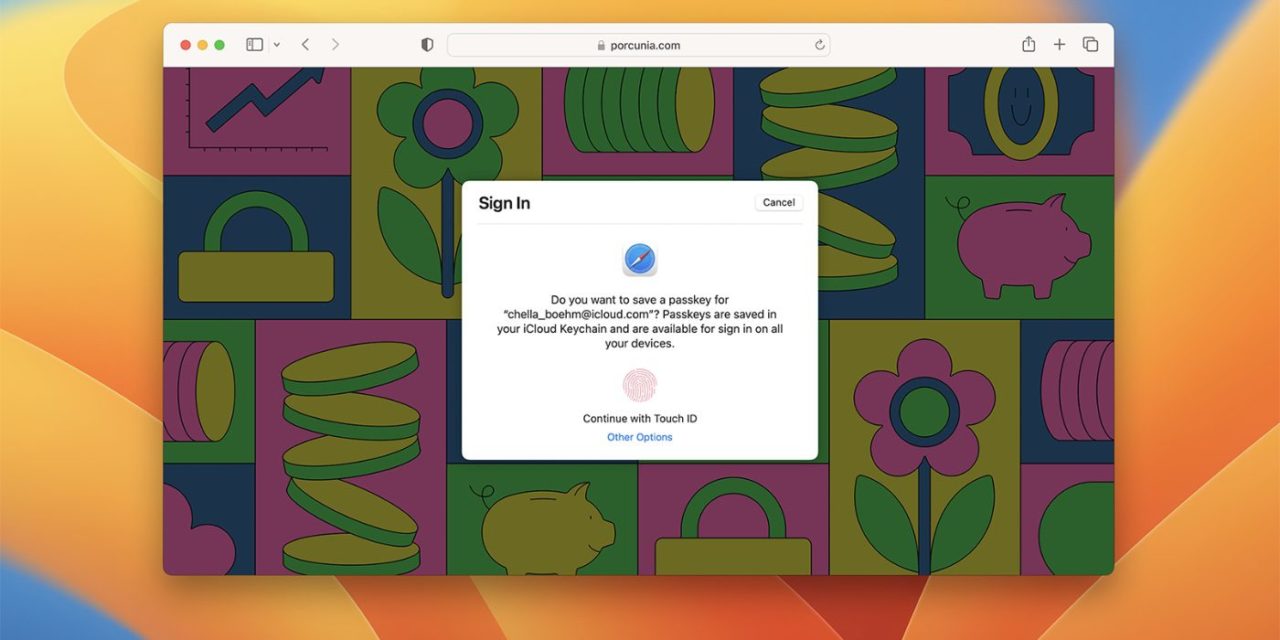Image resolution: width=1280 pixels, height=640 pixels.
Task: Cancel the Sign In dialog
Action: 778,203
